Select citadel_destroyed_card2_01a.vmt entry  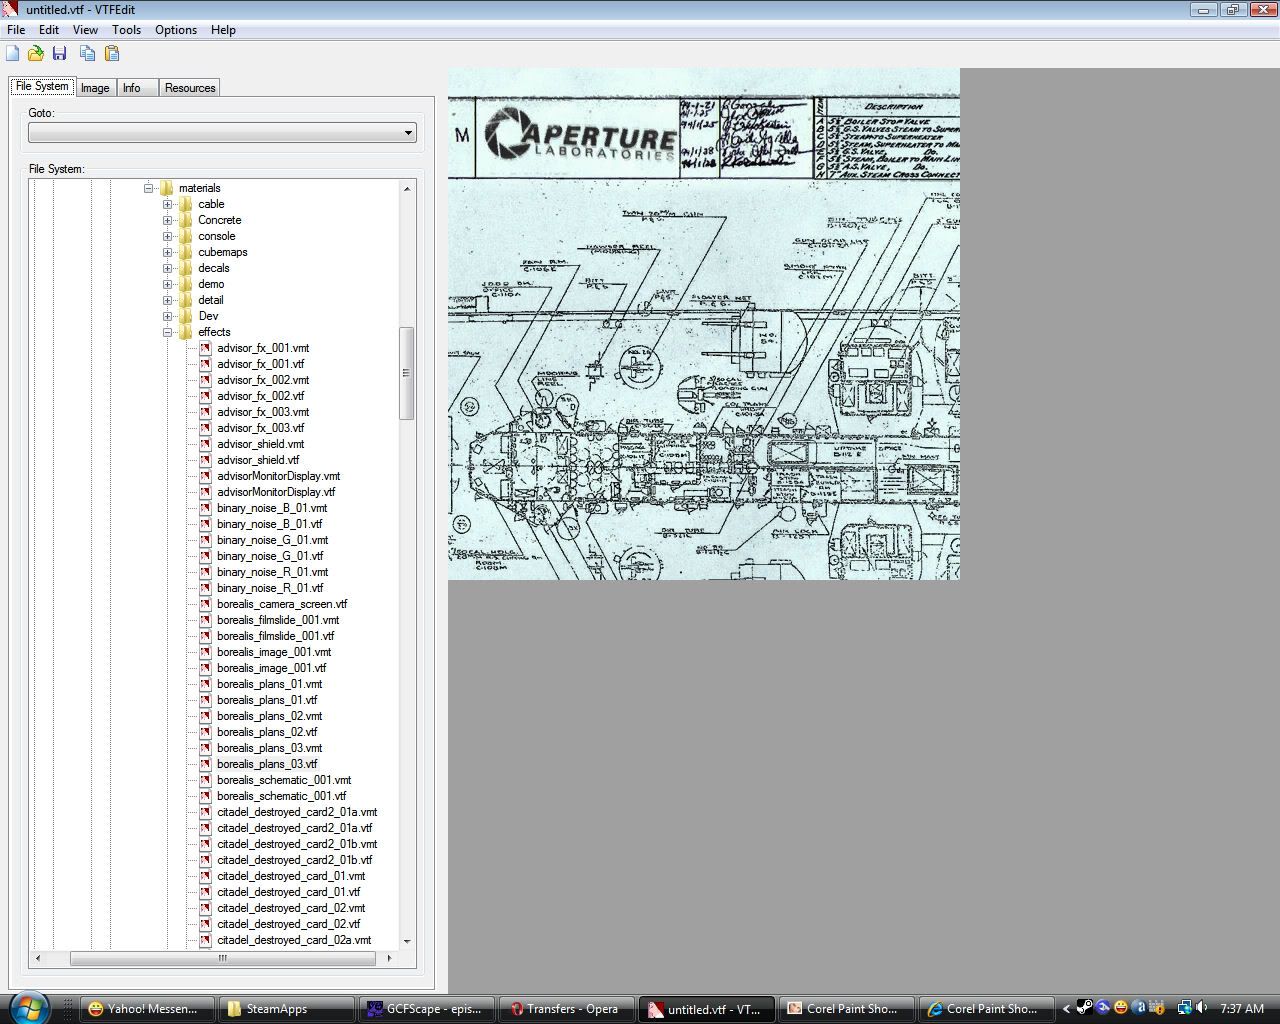297,812
